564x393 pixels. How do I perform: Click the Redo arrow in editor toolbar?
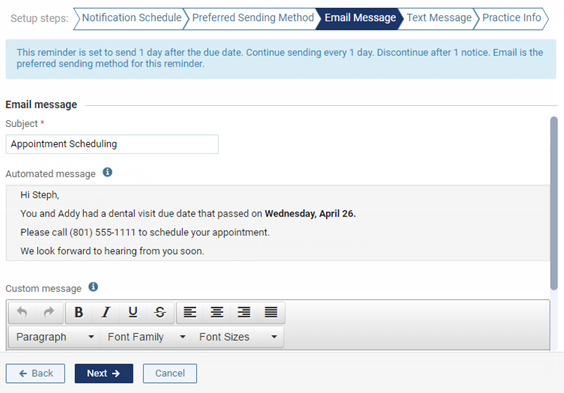49,312
